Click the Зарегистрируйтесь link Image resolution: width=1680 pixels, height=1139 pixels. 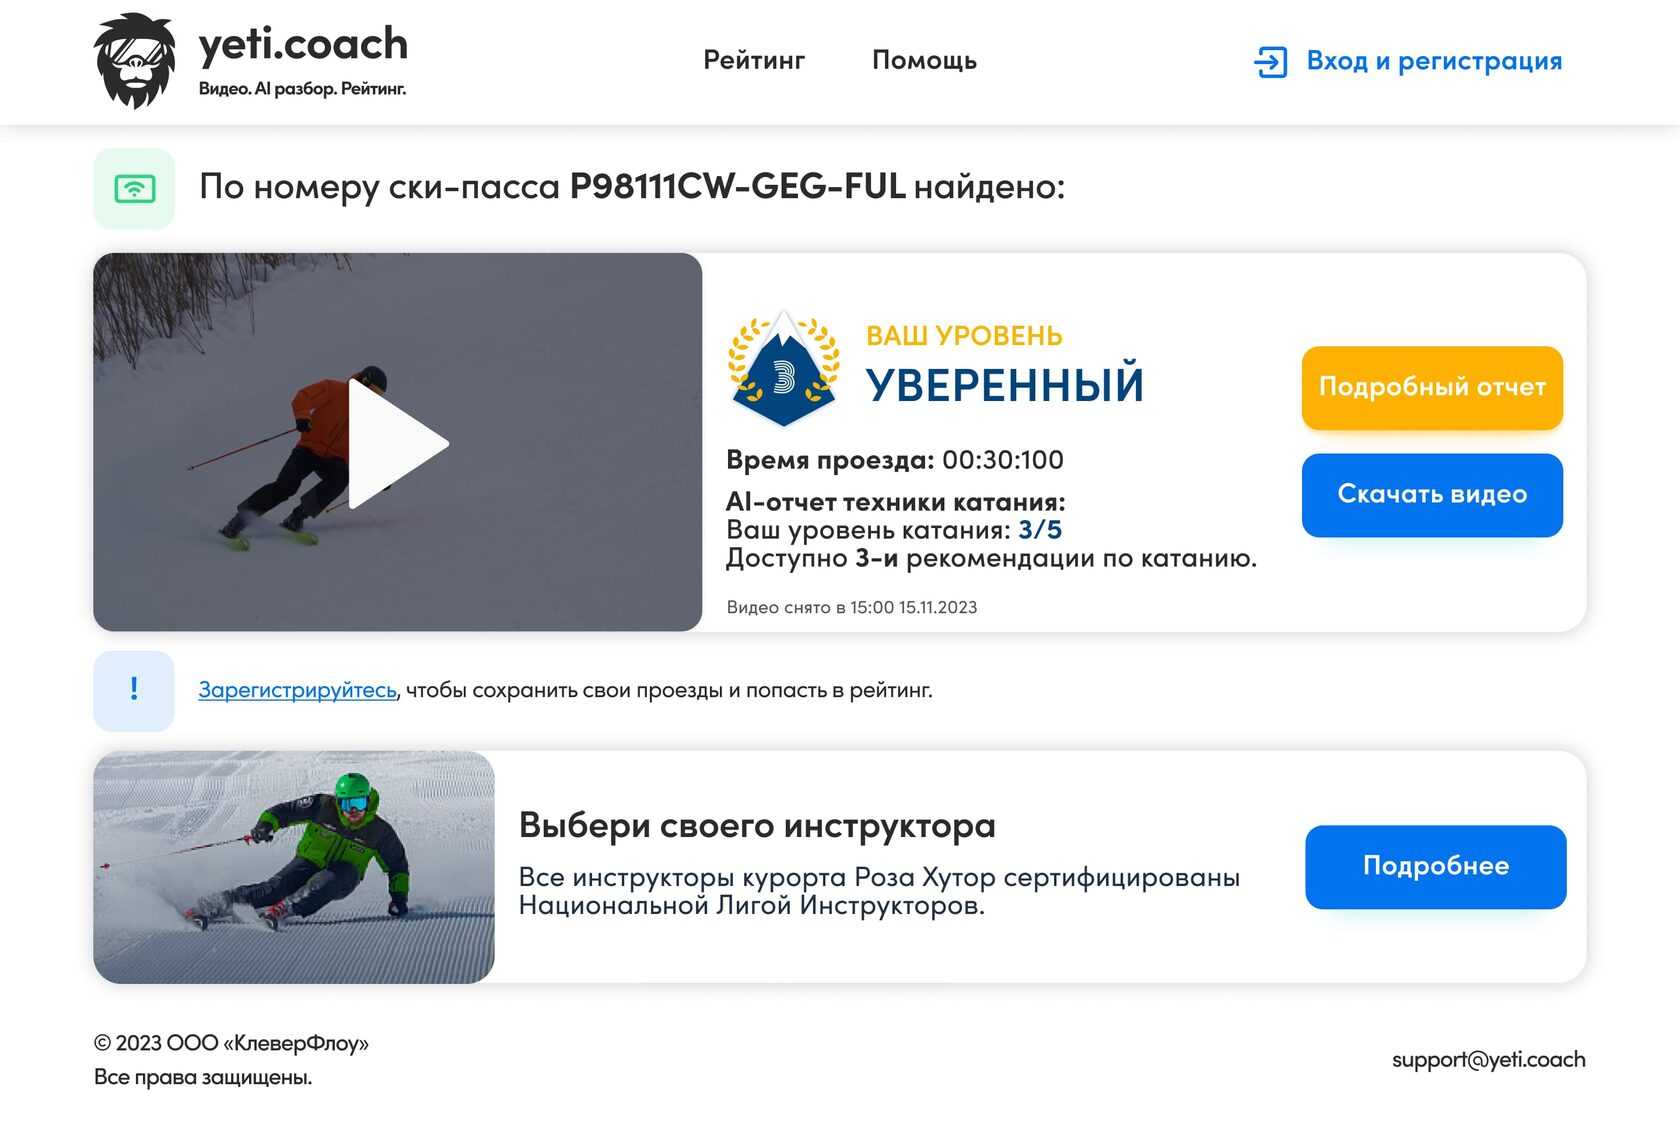(x=297, y=690)
